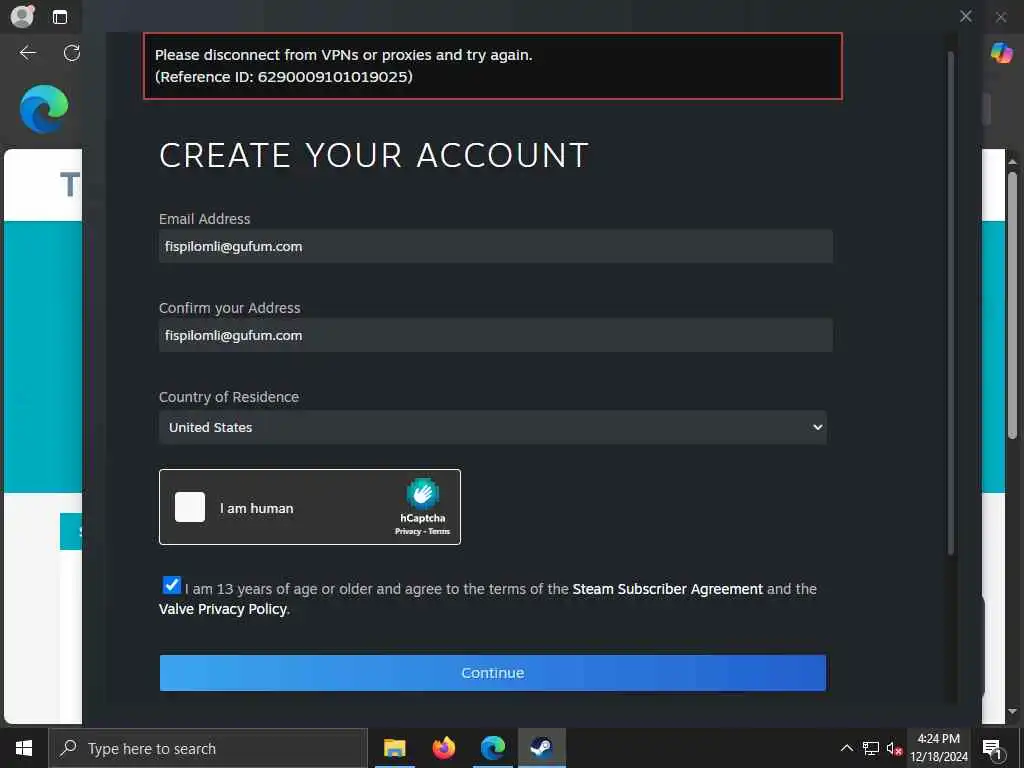Screen dimensions: 1024x768
Task: Click the blue Continue button
Action: click(492, 673)
